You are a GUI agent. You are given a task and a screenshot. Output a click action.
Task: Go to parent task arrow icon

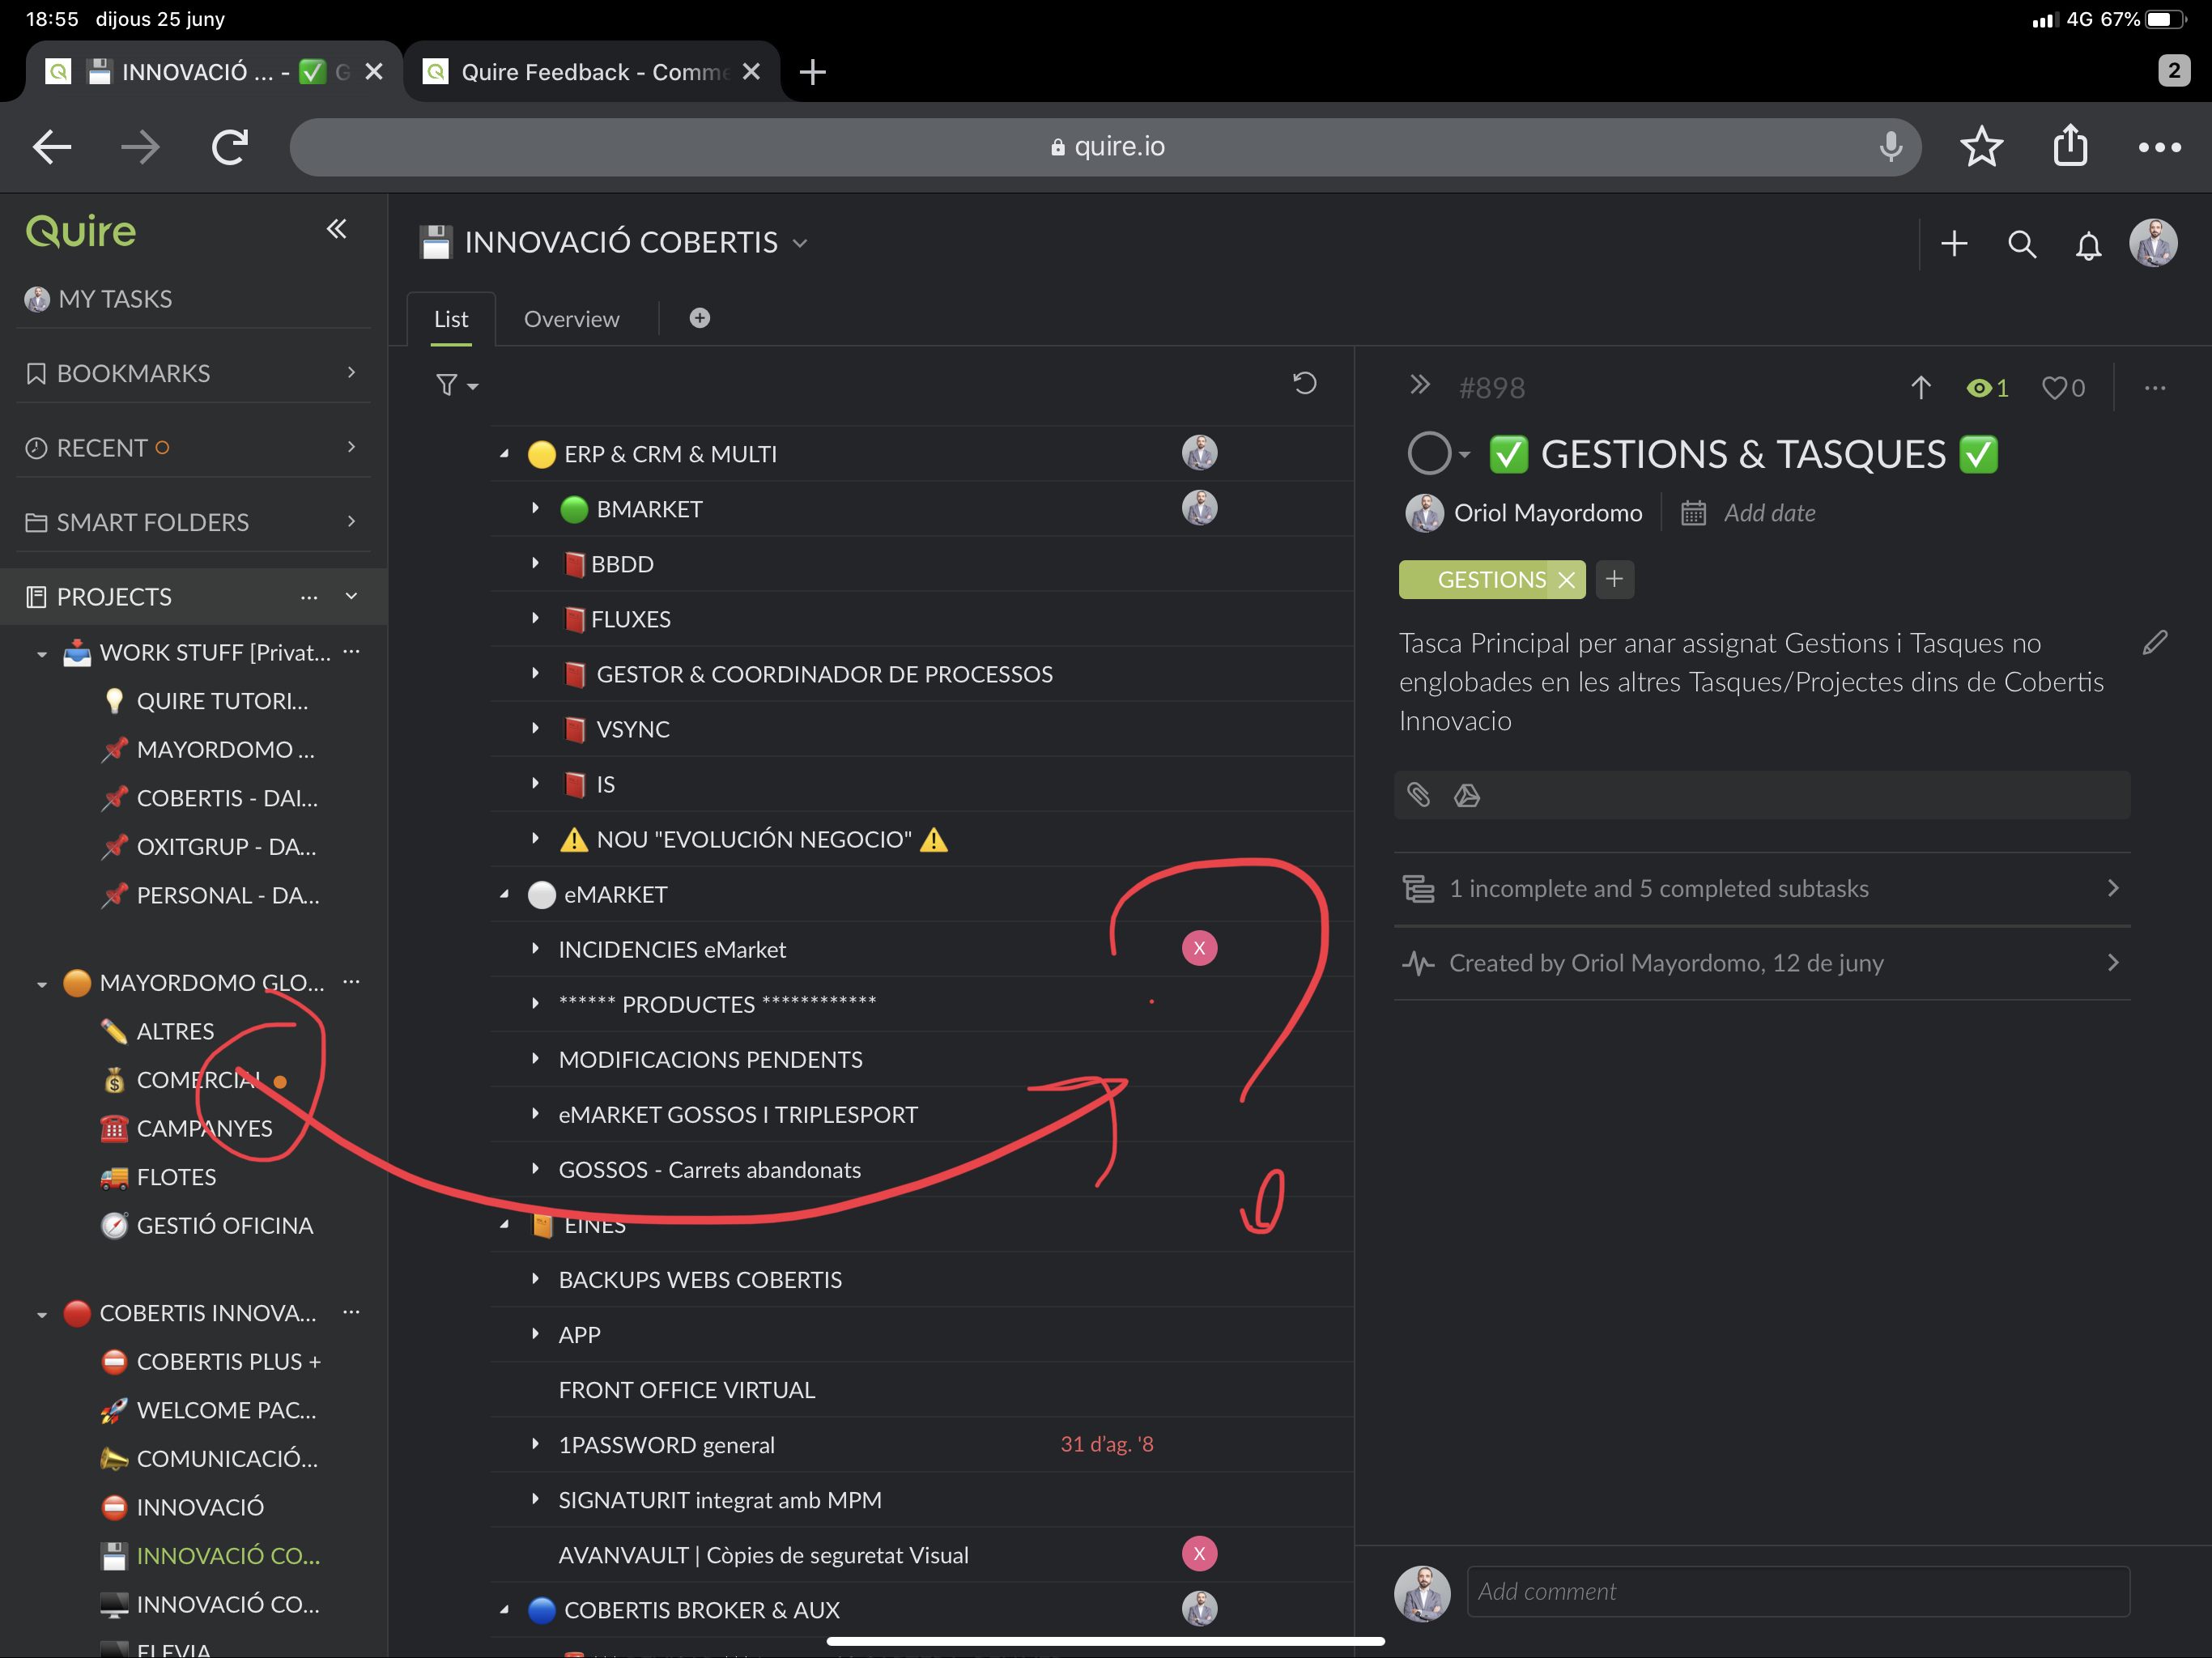1921,387
